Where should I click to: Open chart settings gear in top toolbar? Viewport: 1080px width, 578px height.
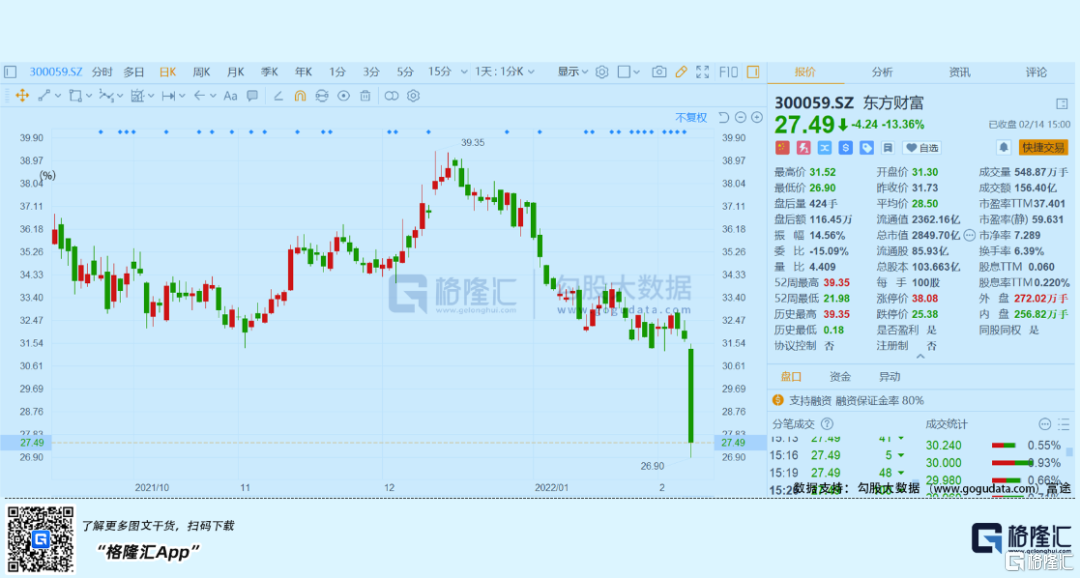pyautogui.click(x=602, y=72)
